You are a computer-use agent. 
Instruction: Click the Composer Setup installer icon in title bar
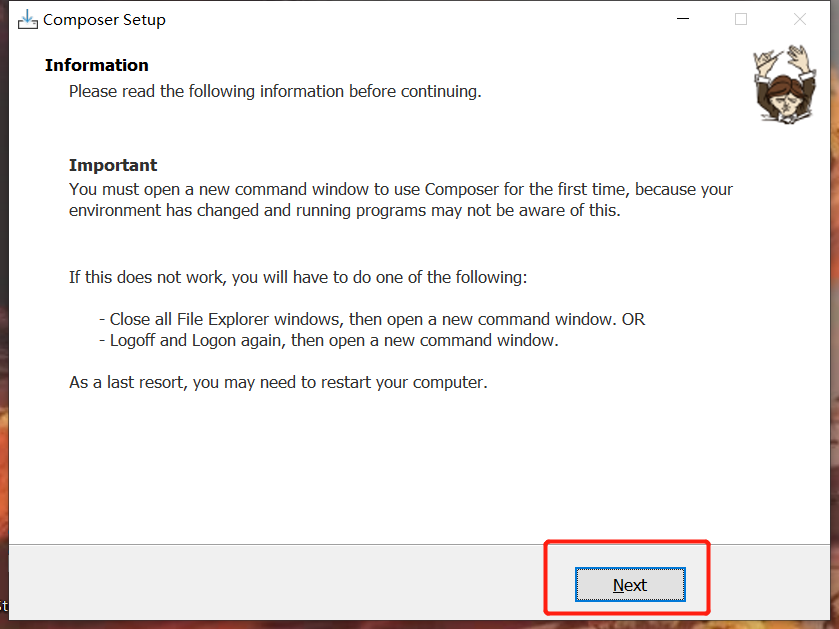(x=27, y=20)
